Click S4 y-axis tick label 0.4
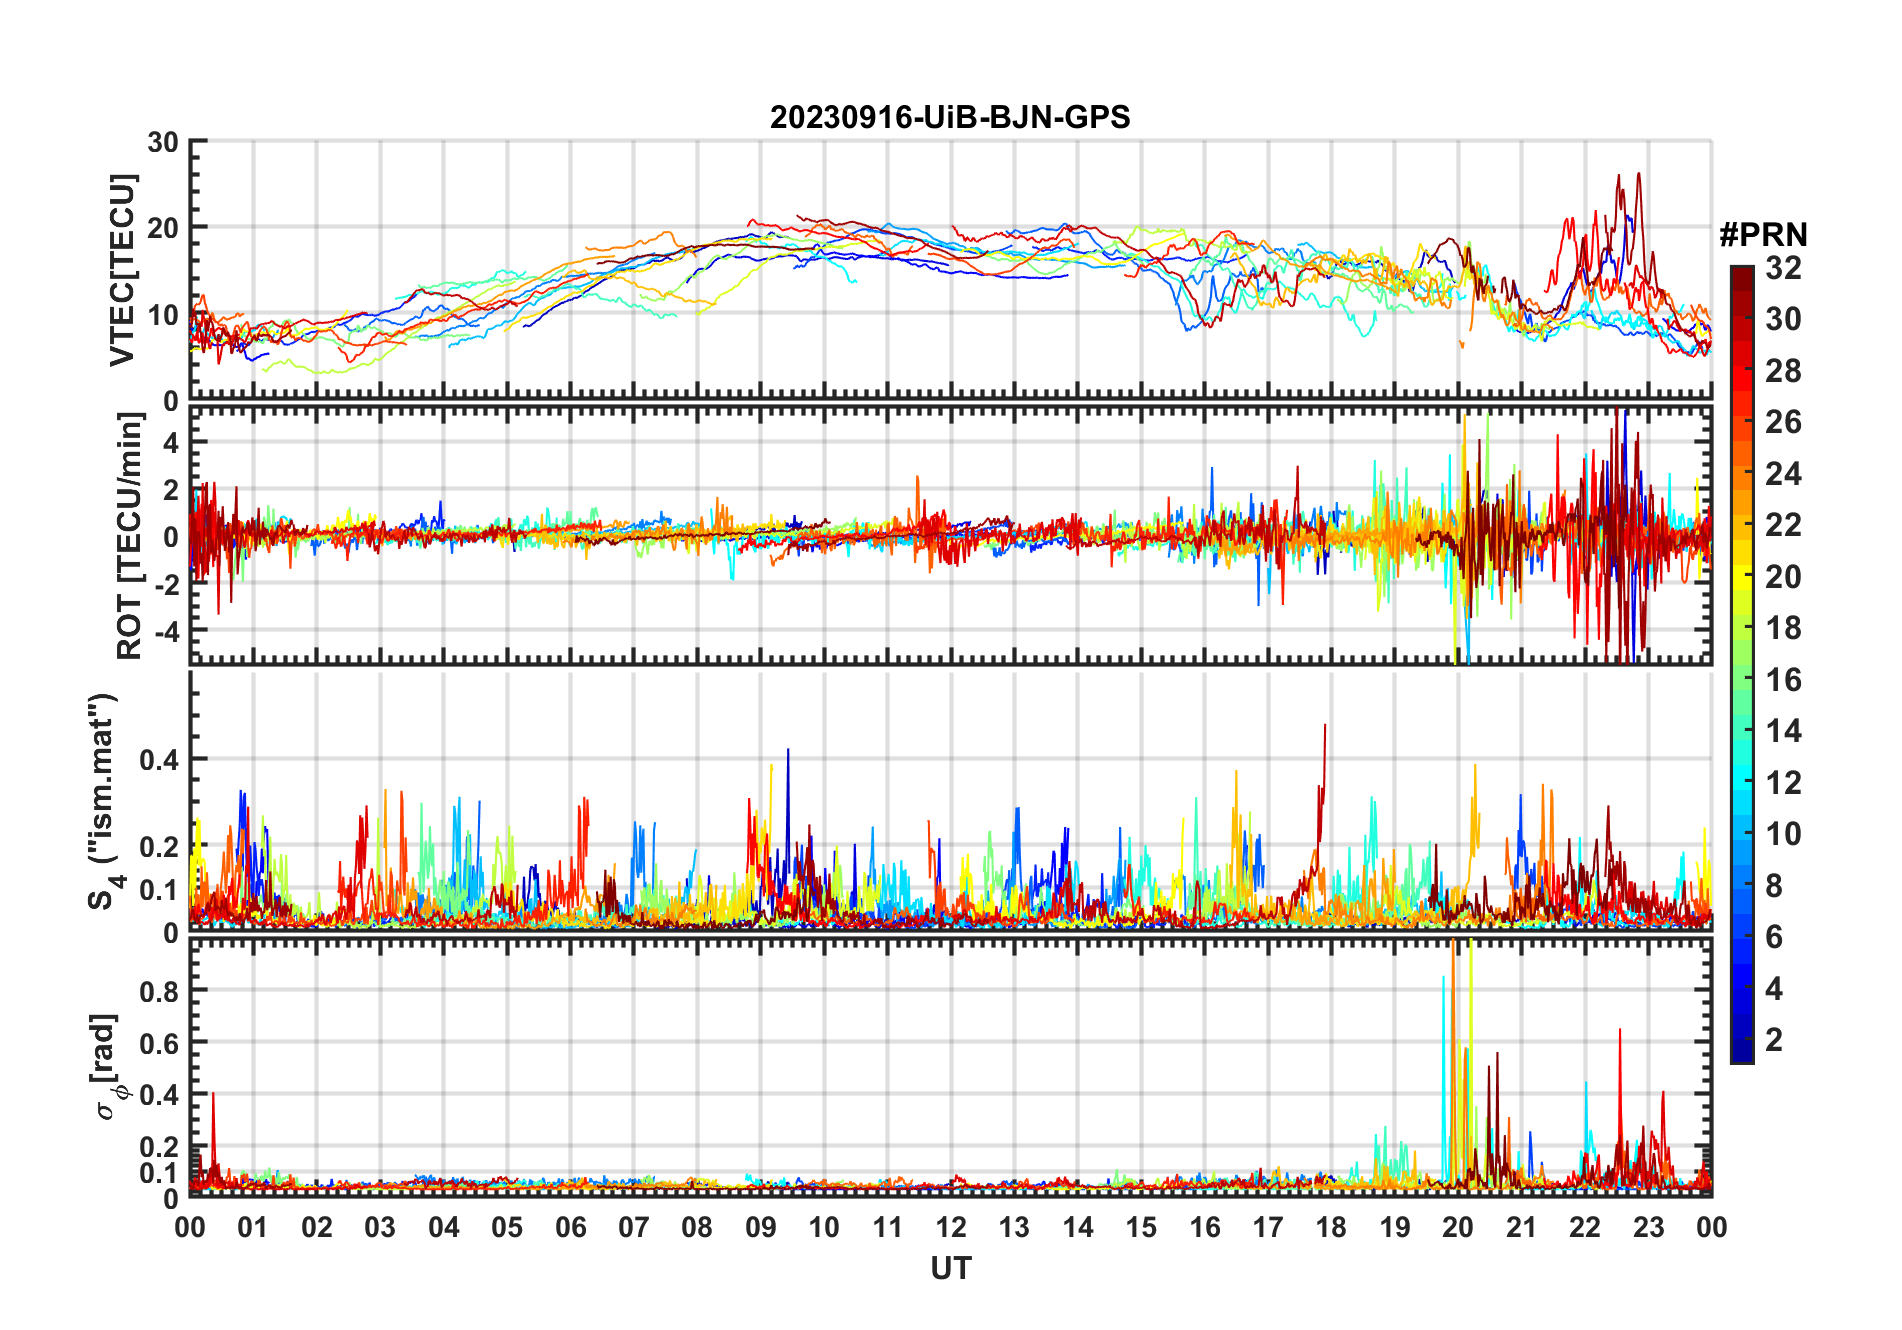This screenshot has height=1330, width=1902. click(159, 759)
